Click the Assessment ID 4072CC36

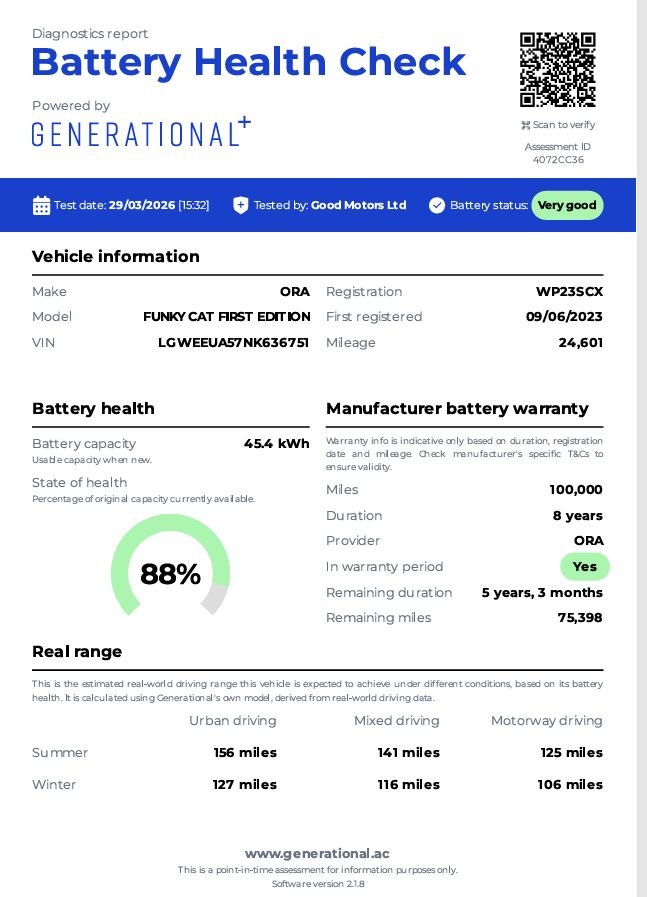click(x=558, y=160)
